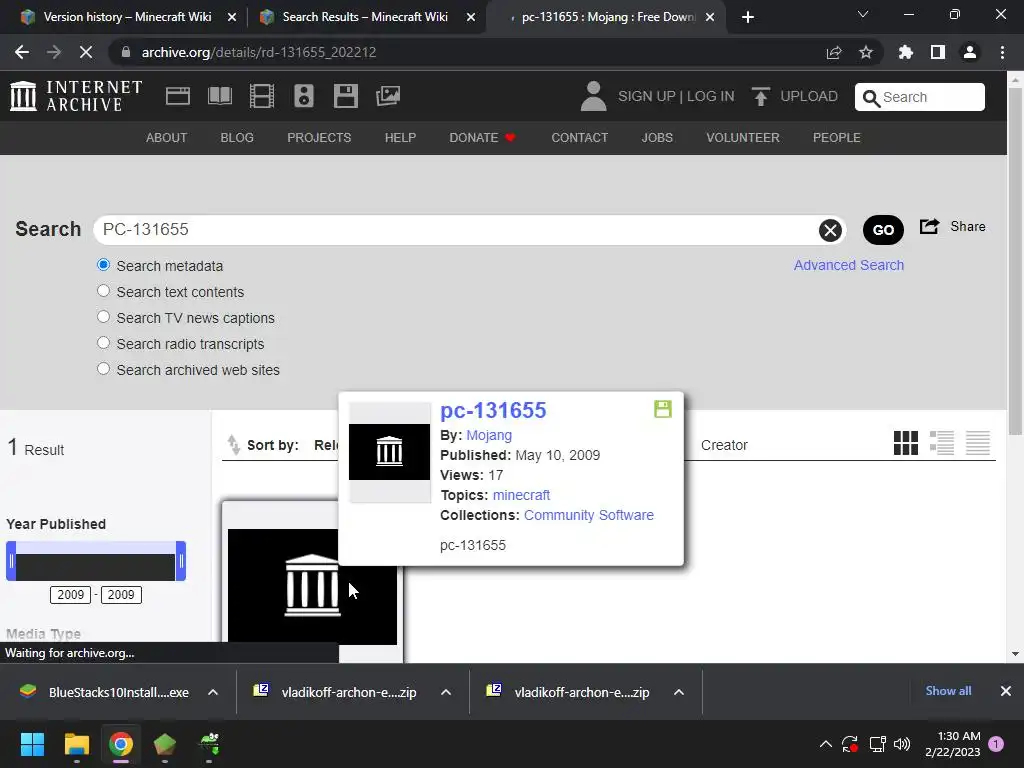Screen dimensions: 1024x768
Task: Switch to Version history Minecraft Wiki tab
Action: 127,17
